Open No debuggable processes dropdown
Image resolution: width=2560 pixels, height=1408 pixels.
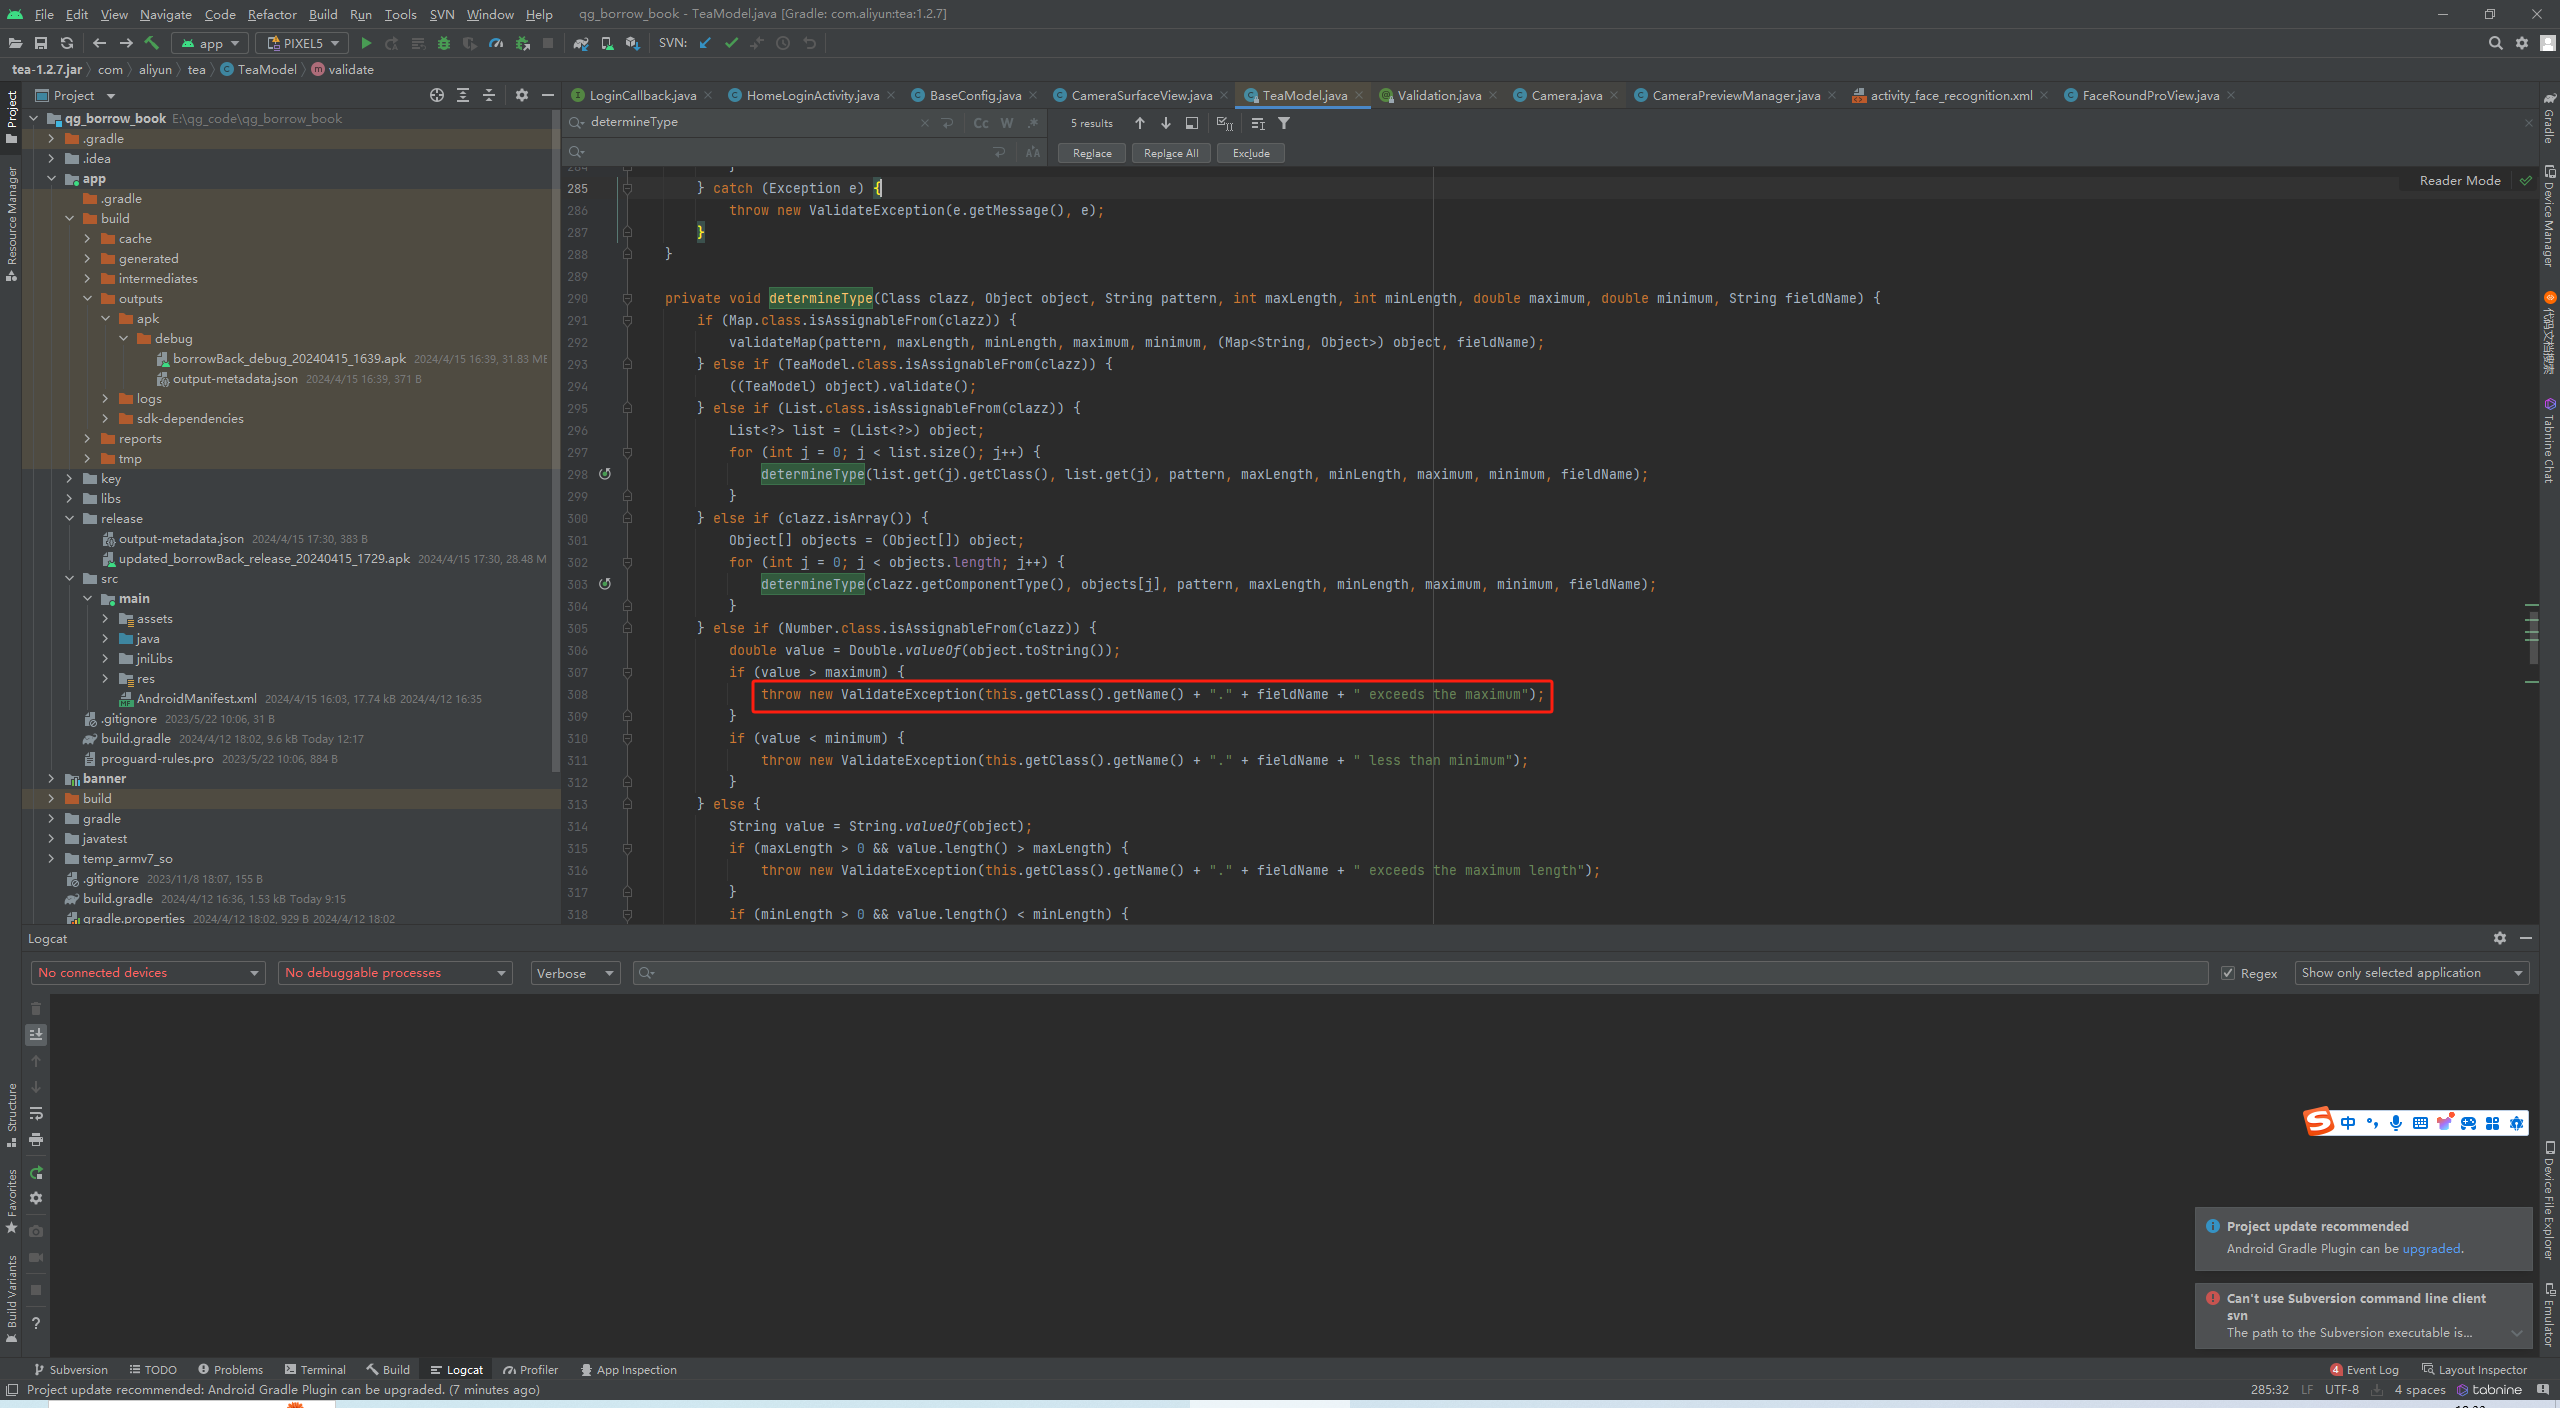[395, 973]
